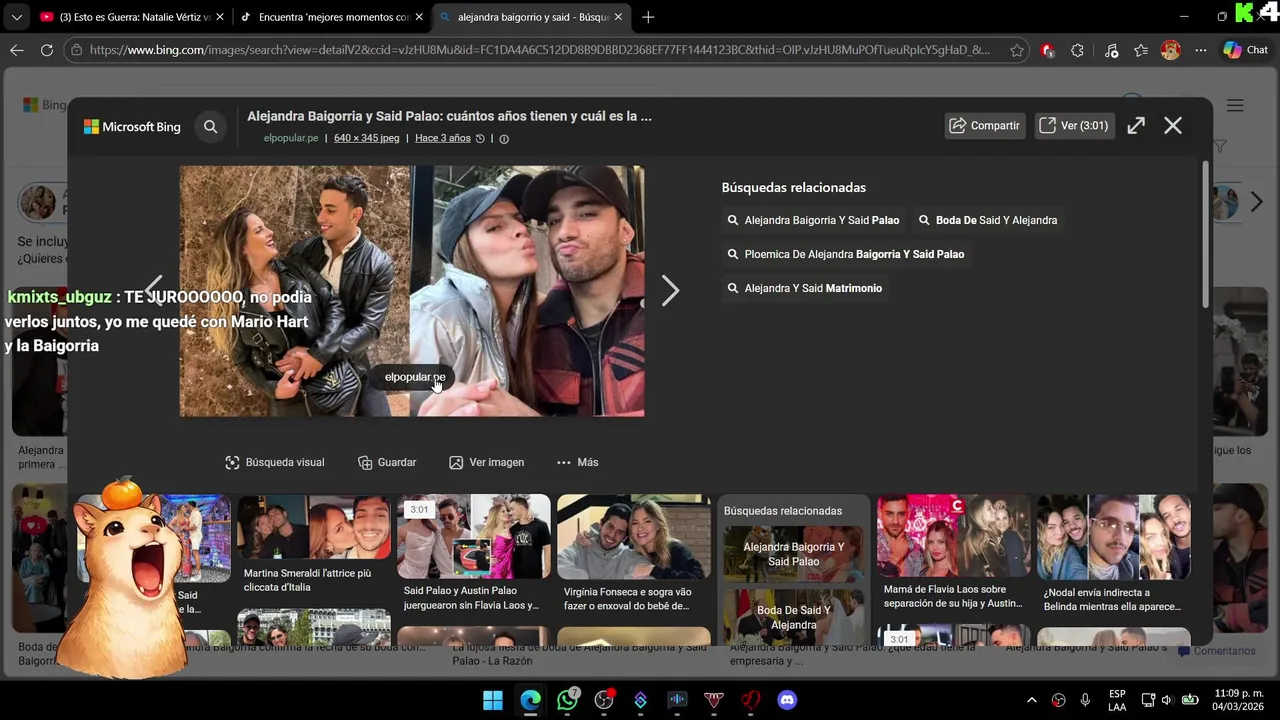The width and height of the screenshot is (1280, 720).
Task: Open WhatsApp from the taskbar
Action: 567,700
